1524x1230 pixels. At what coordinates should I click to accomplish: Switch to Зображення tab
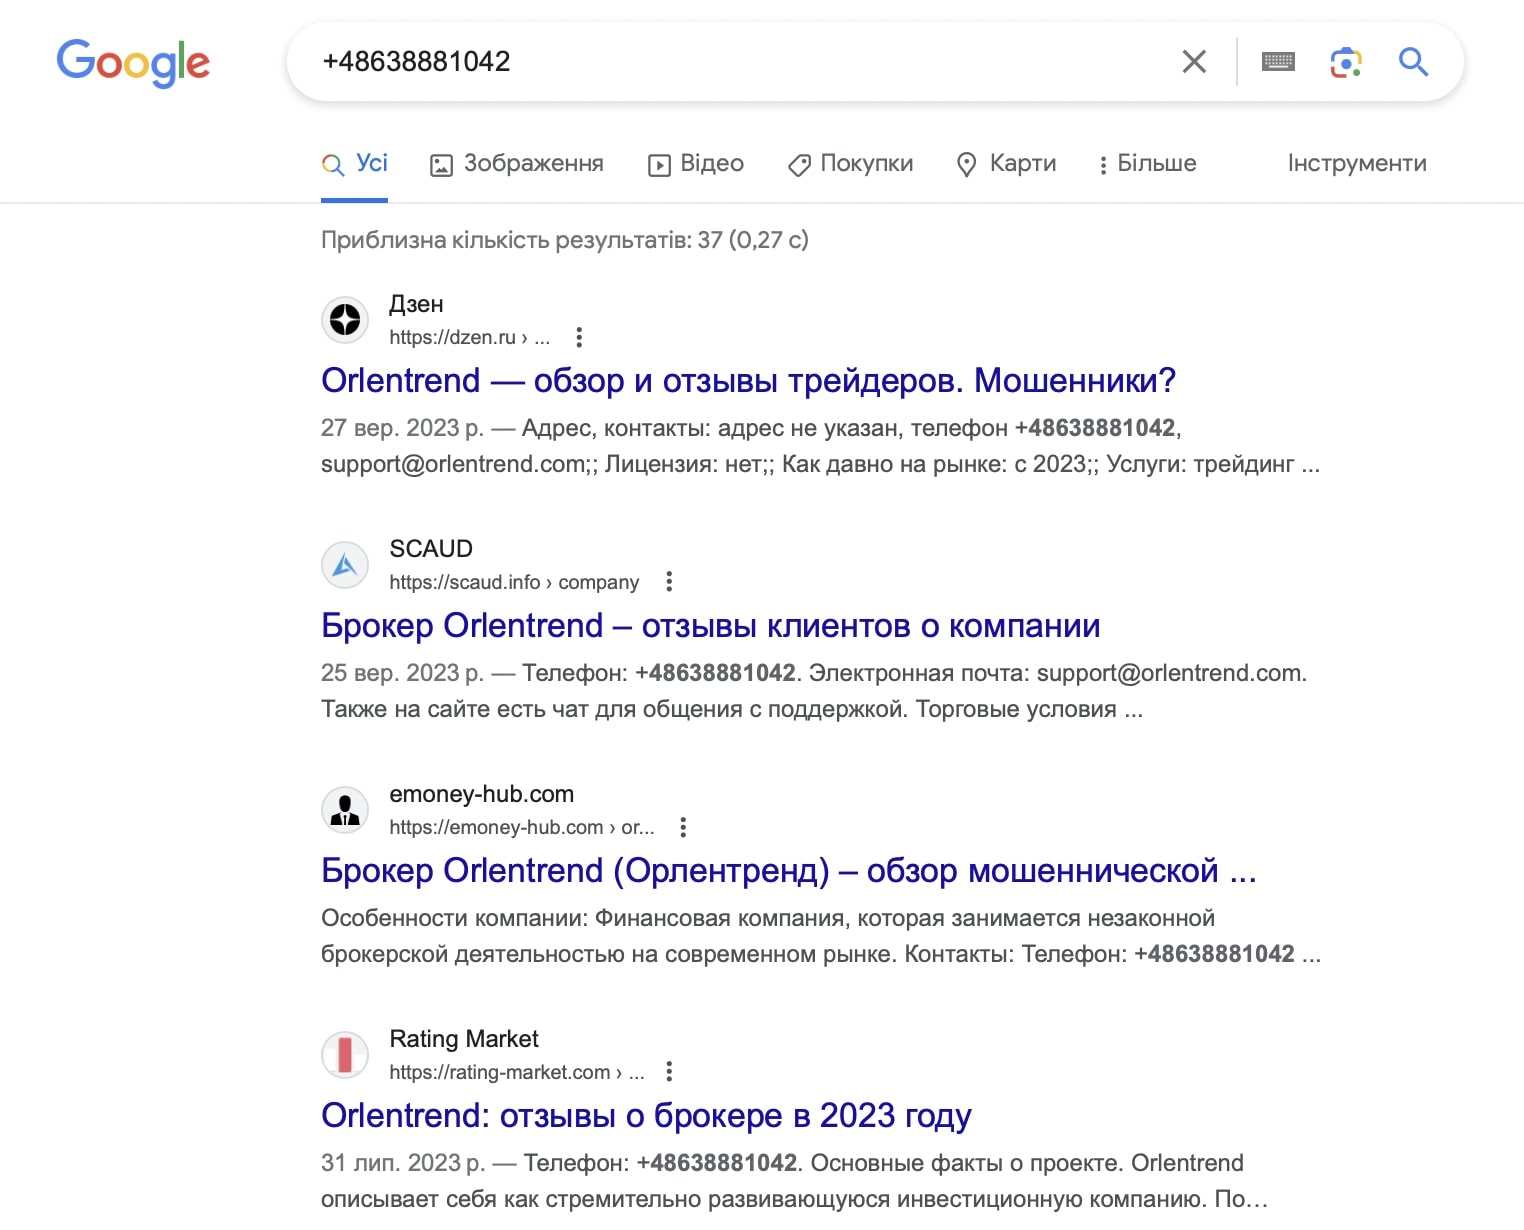[516, 163]
